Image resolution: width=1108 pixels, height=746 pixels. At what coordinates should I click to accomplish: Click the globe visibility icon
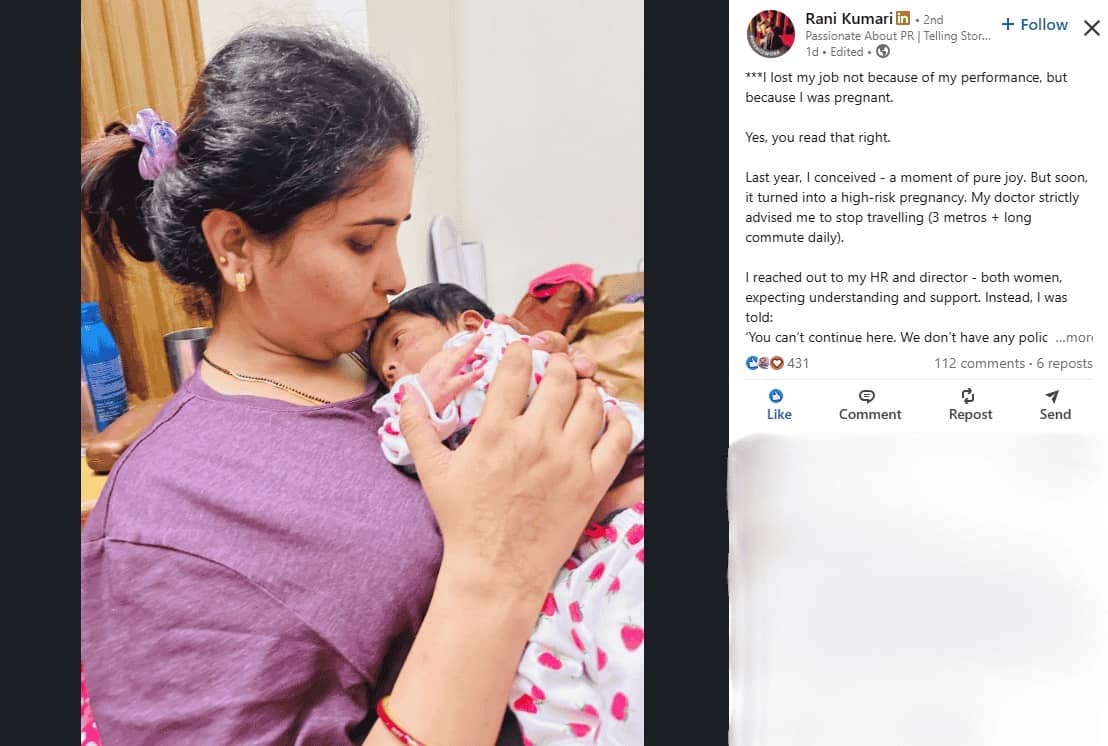coord(883,52)
